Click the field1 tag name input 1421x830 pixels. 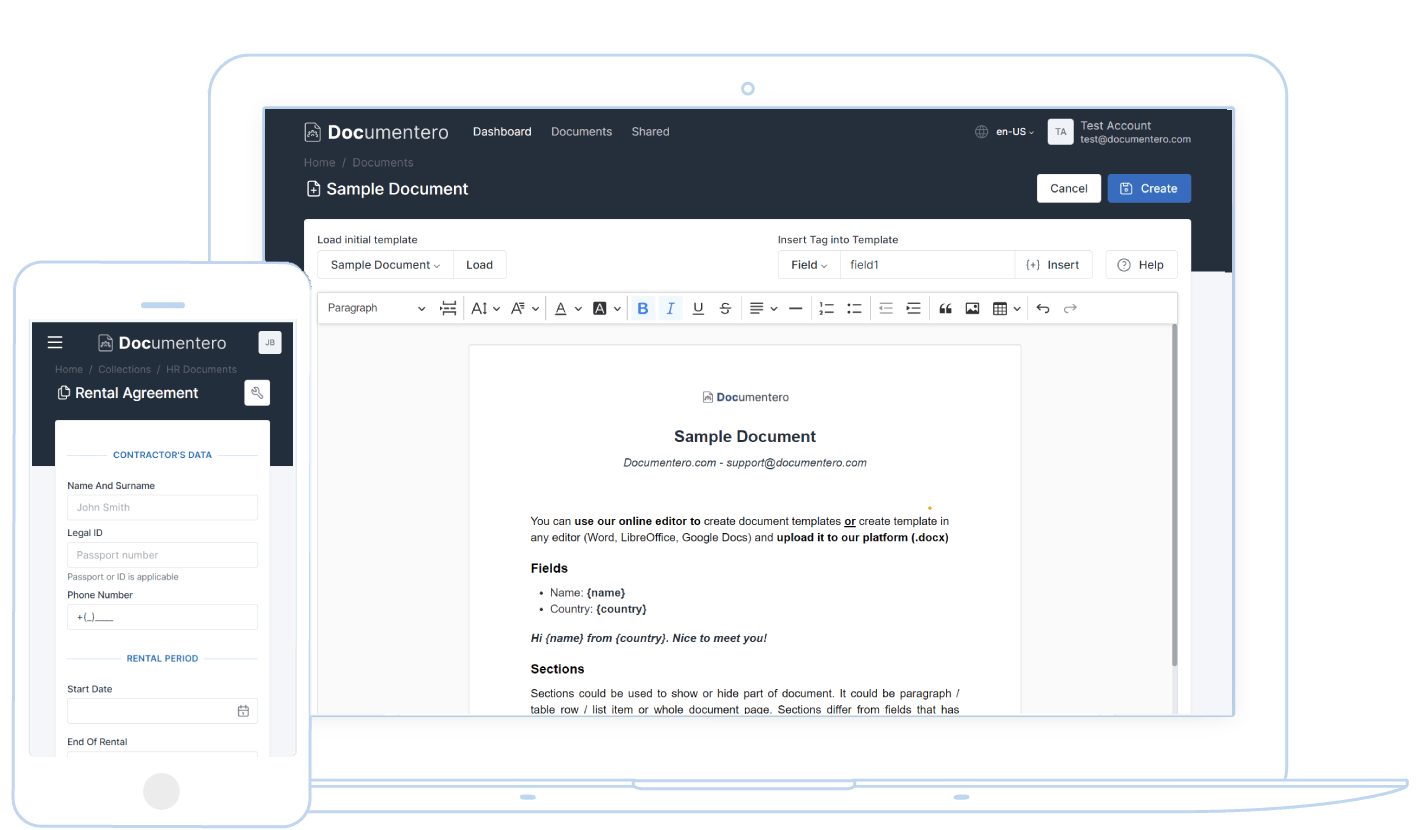tap(927, 265)
